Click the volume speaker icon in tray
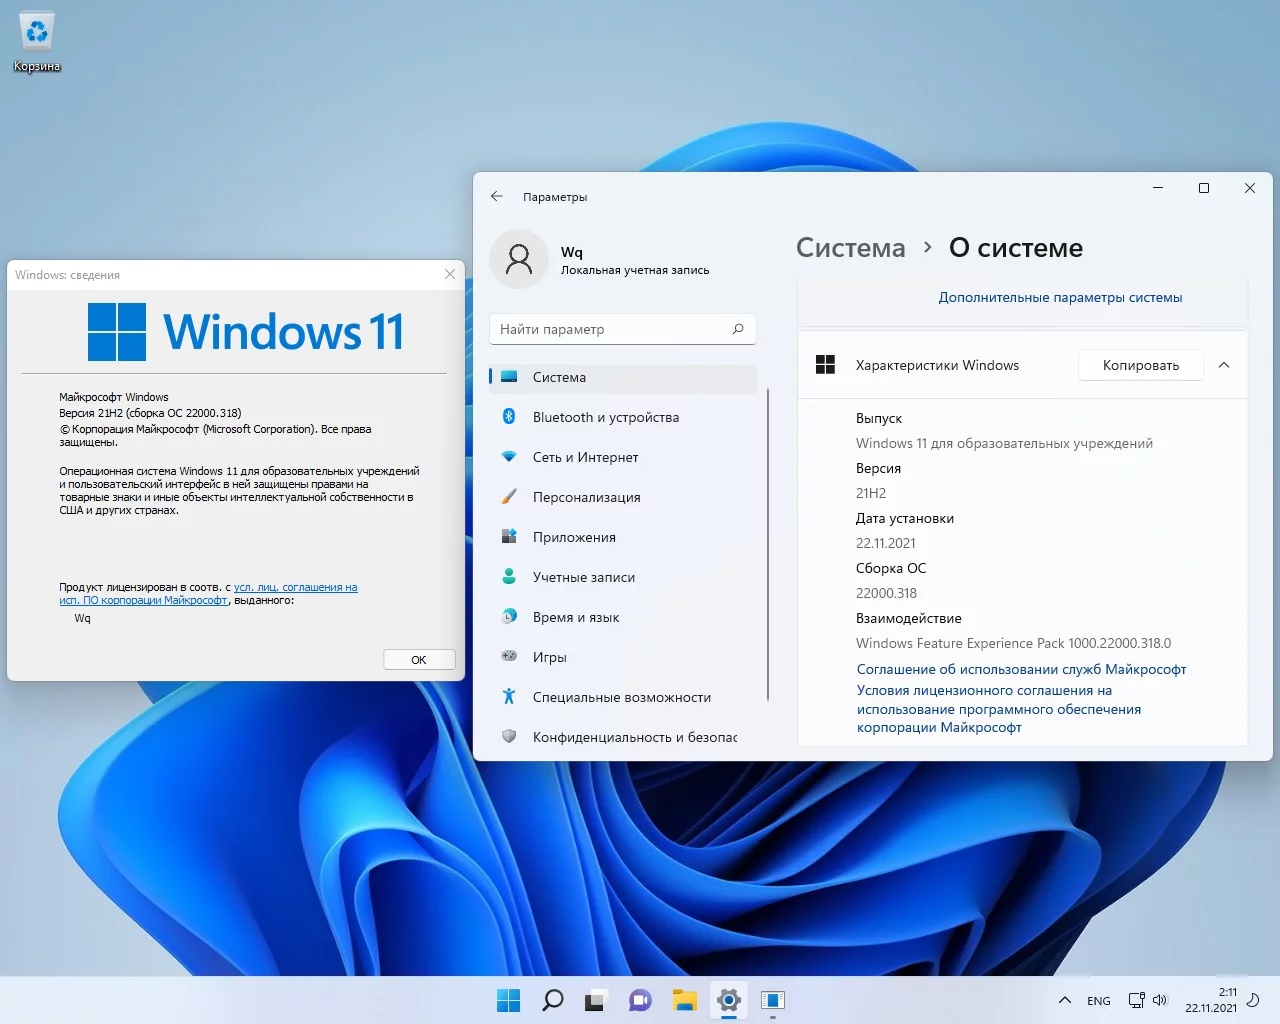Viewport: 1280px width, 1024px height. click(1160, 1000)
